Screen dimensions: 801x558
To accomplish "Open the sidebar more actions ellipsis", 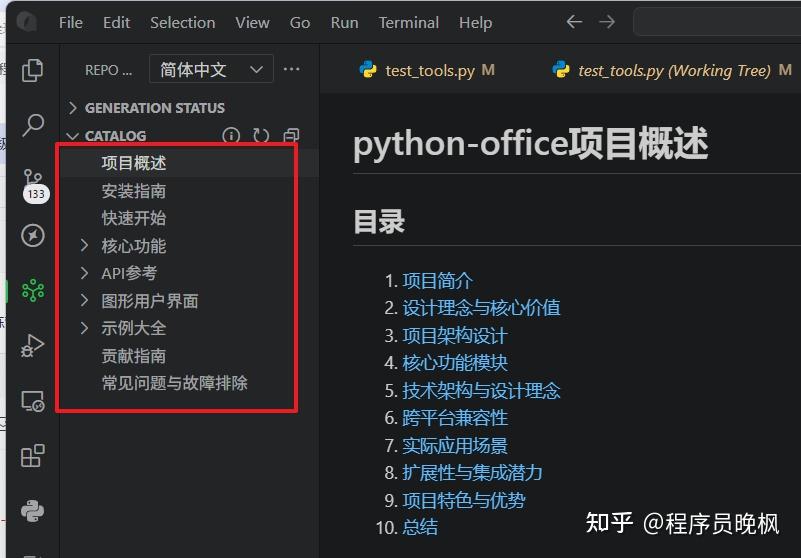I will 291,69.
